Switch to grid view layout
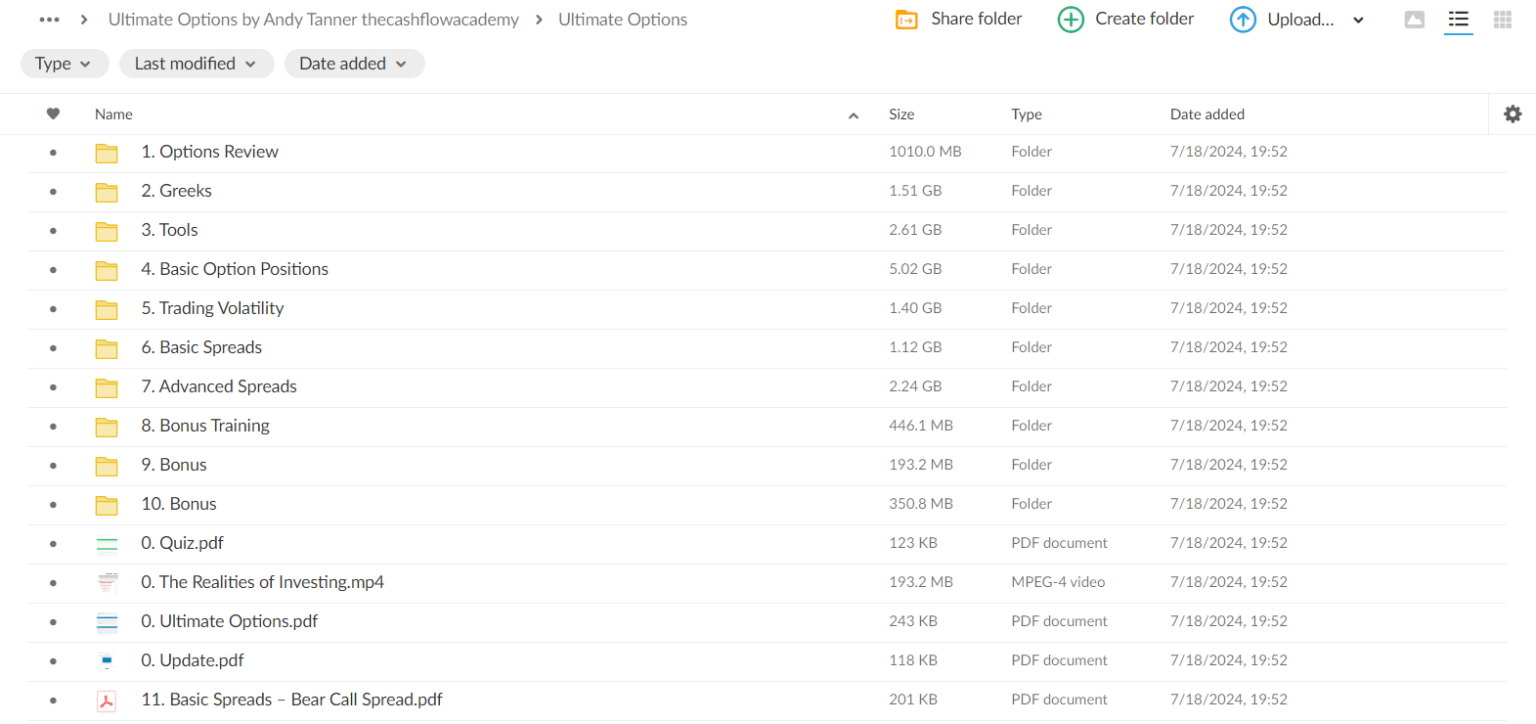This screenshot has width=1536, height=724. pyautogui.click(x=1502, y=20)
